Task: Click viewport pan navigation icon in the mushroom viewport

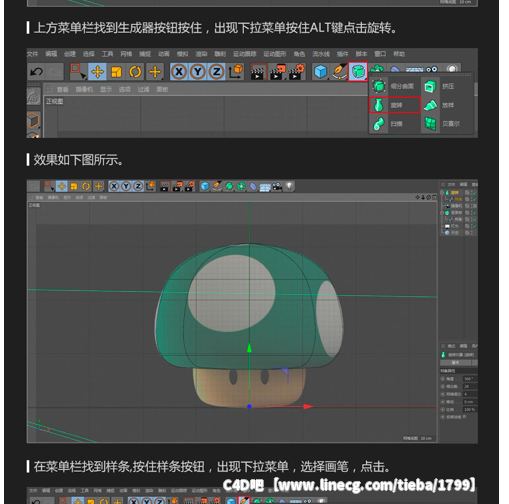Action: click(x=417, y=197)
